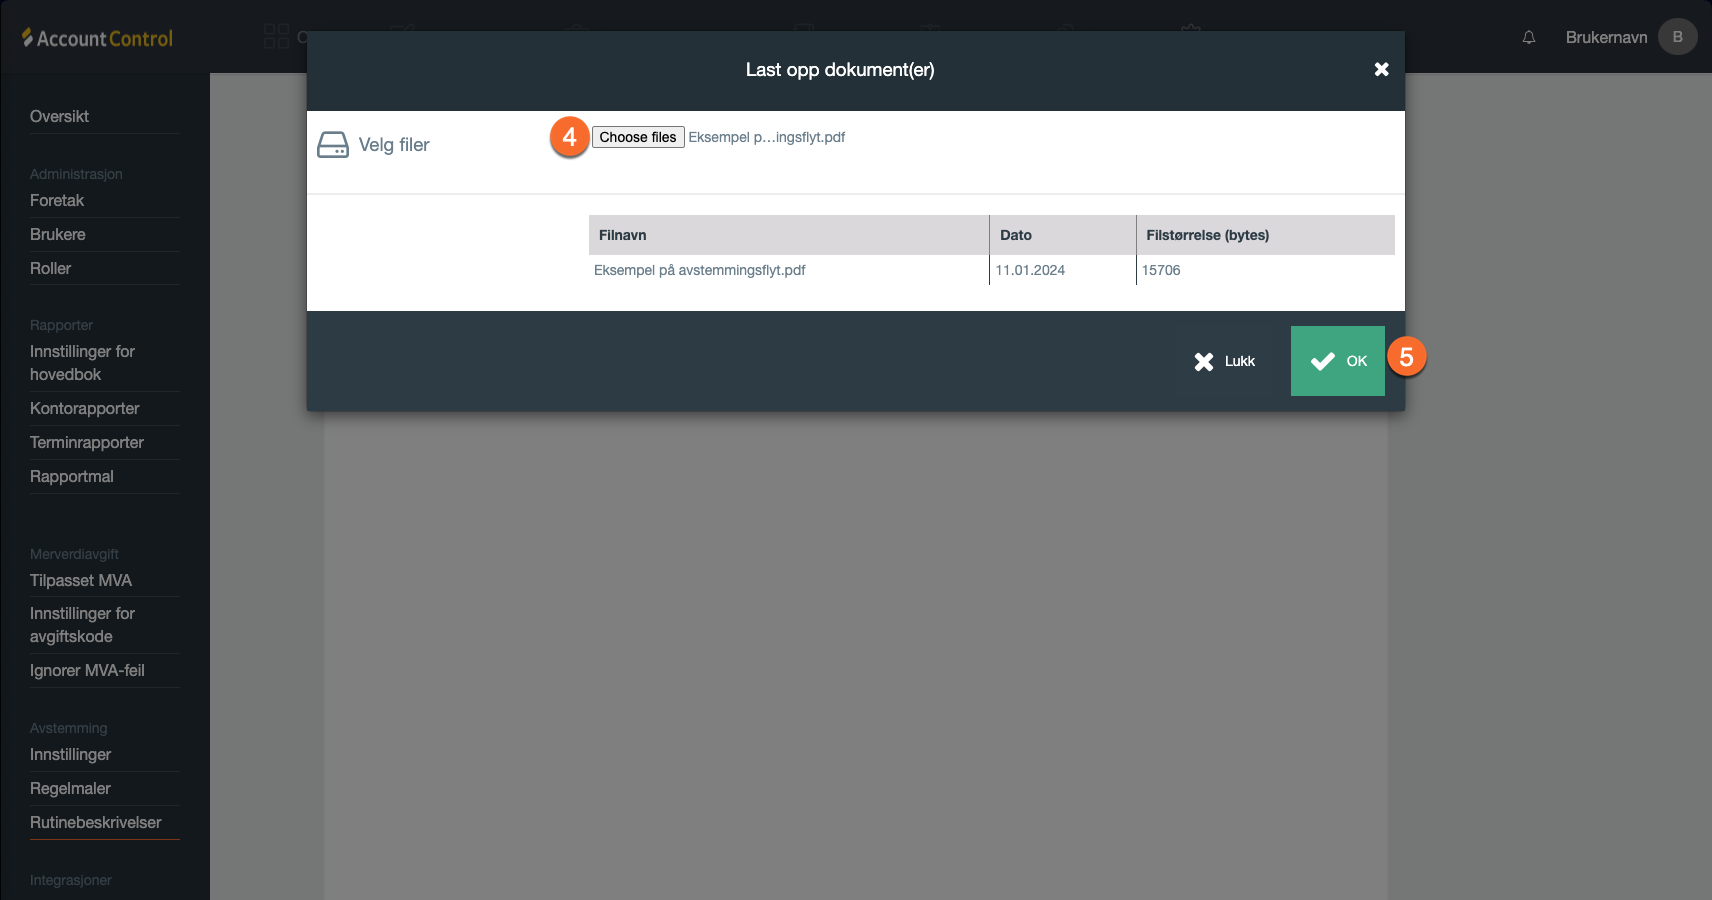Navigate to Tilpasset MVA

click(x=81, y=580)
